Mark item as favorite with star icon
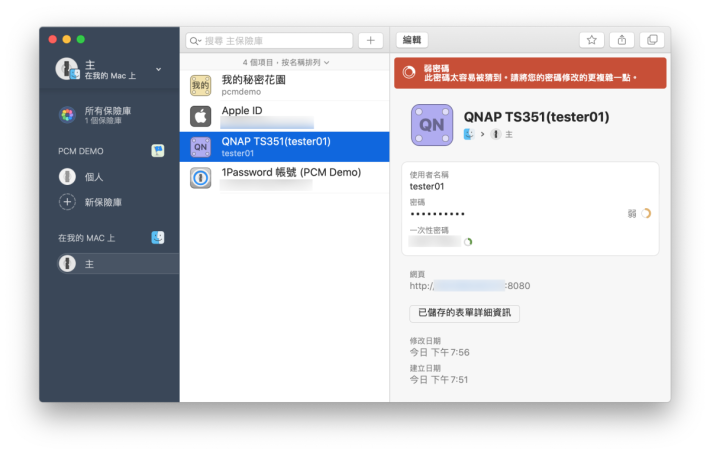The height and width of the screenshot is (454, 710). [591, 40]
